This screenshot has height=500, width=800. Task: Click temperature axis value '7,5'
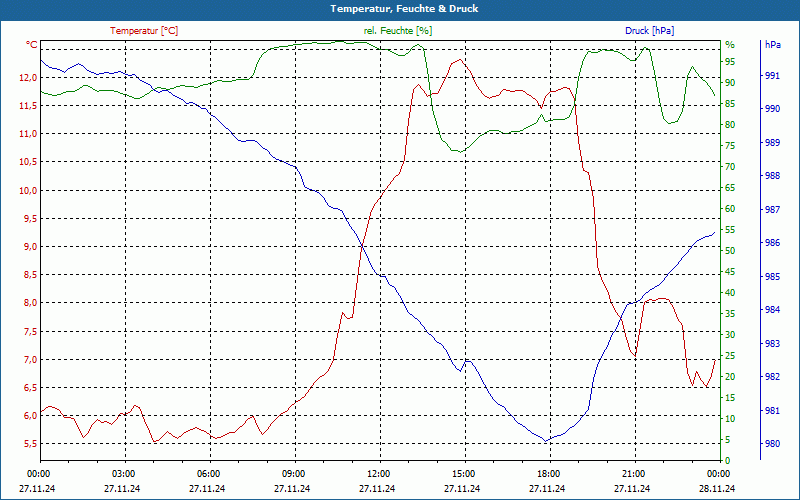click(30, 331)
